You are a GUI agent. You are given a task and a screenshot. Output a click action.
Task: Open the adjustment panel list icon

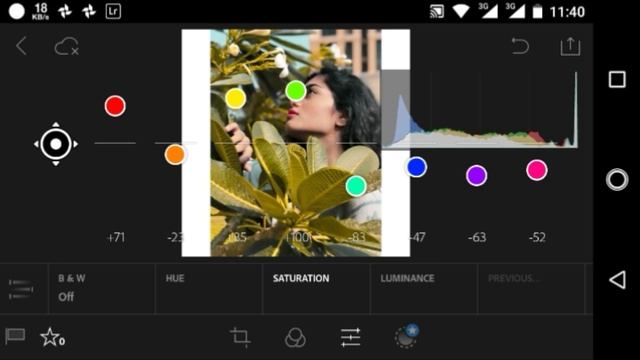click(x=21, y=289)
